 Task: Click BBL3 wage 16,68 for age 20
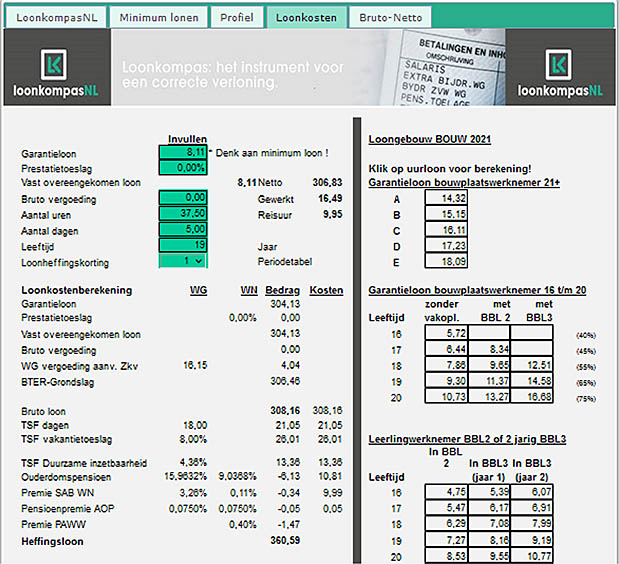tap(532, 396)
